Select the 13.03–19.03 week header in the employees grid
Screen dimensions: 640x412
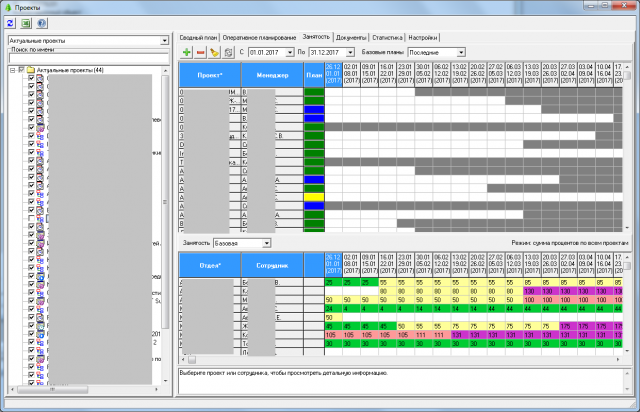532,264
